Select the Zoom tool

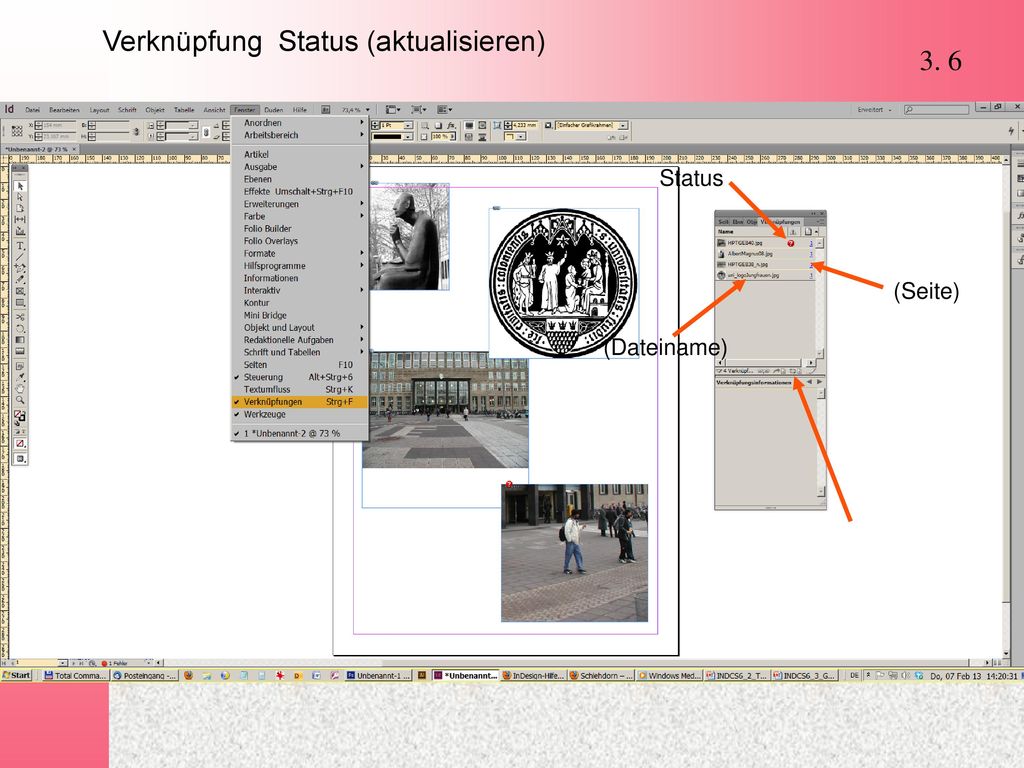(20, 400)
